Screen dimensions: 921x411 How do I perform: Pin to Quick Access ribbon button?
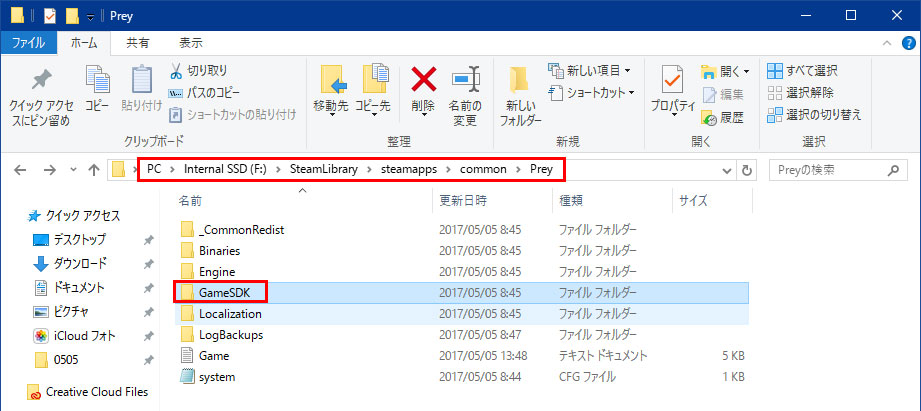coord(41,96)
